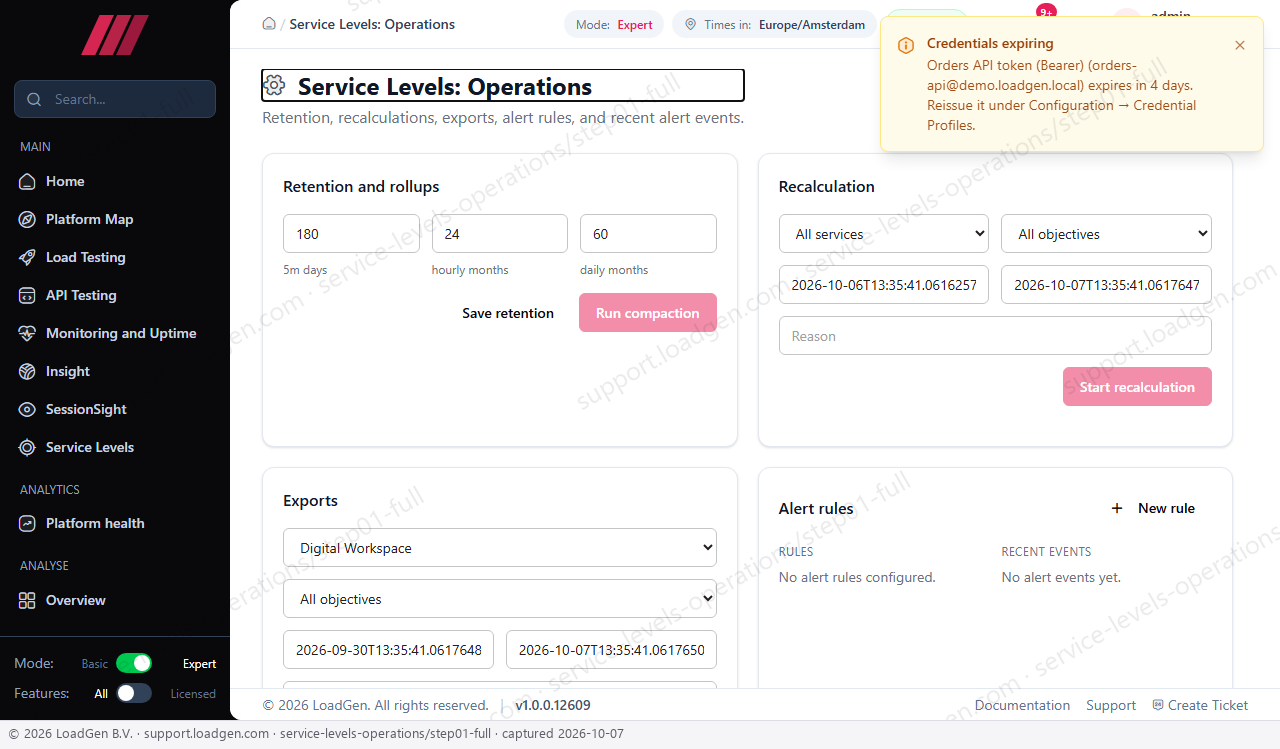Viewport: 1280px width, 749px height.
Task: Toggle the All/Licensed features switch
Action: coord(134,693)
